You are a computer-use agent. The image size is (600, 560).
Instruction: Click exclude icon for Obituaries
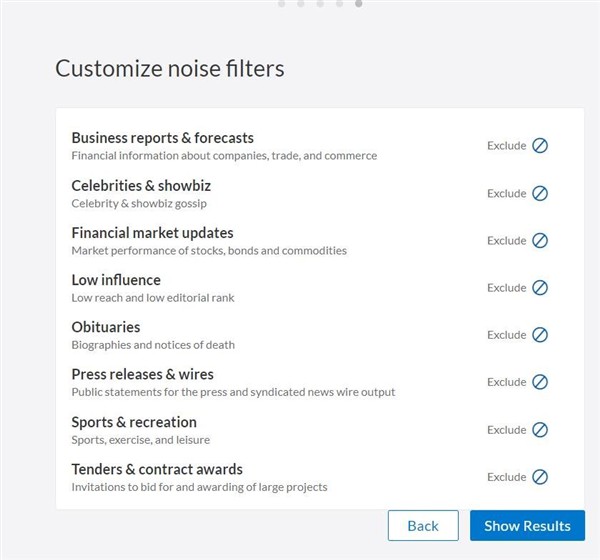point(540,335)
